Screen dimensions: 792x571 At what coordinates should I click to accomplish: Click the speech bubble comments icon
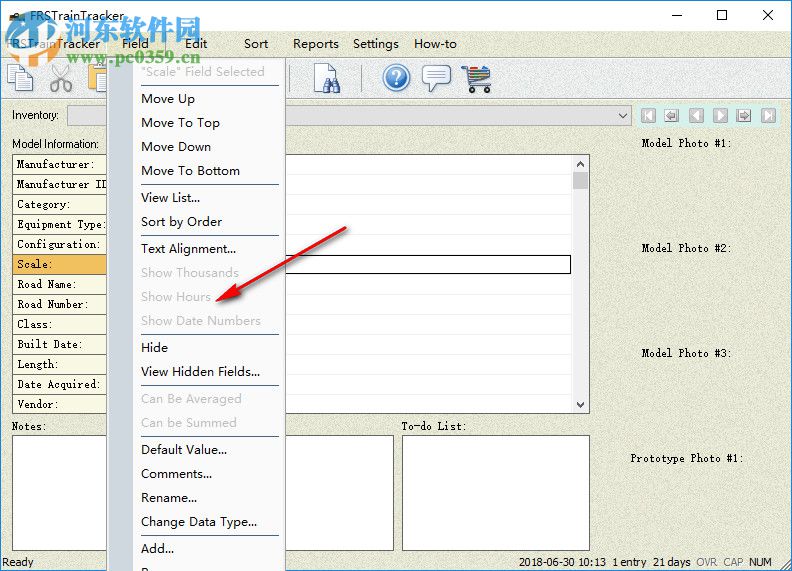tap(436, 78)
